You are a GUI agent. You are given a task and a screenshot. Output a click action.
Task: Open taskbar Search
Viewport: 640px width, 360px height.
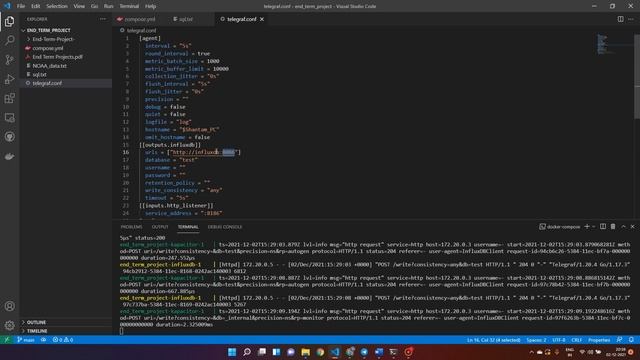click(x=247, y=352)
